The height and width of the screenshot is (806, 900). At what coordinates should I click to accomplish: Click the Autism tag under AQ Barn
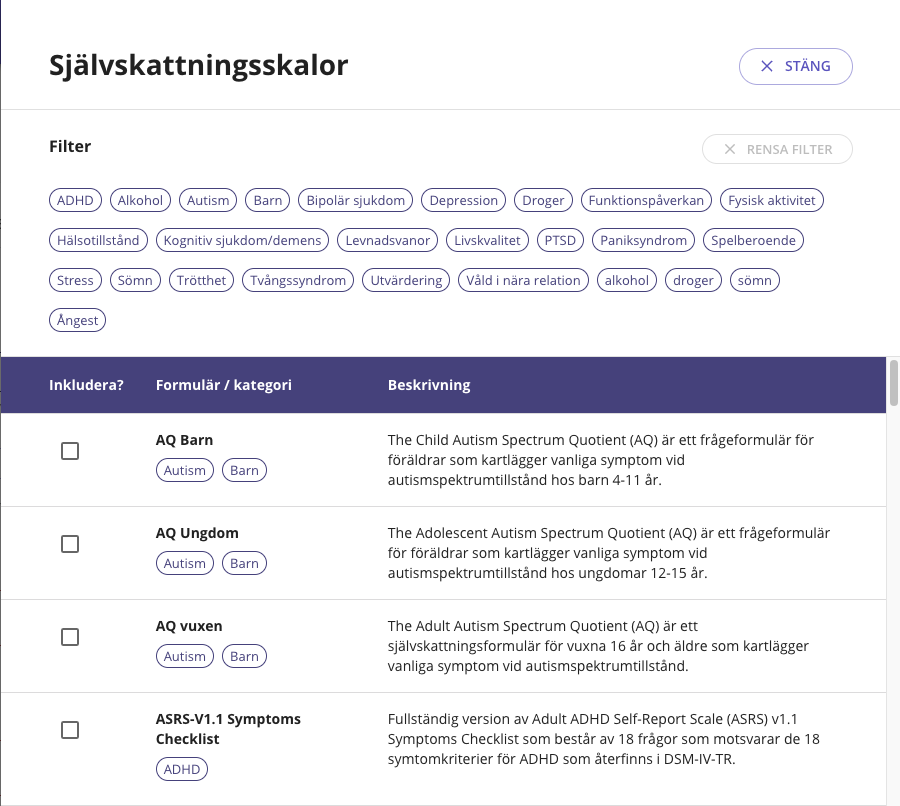[184, 470]
